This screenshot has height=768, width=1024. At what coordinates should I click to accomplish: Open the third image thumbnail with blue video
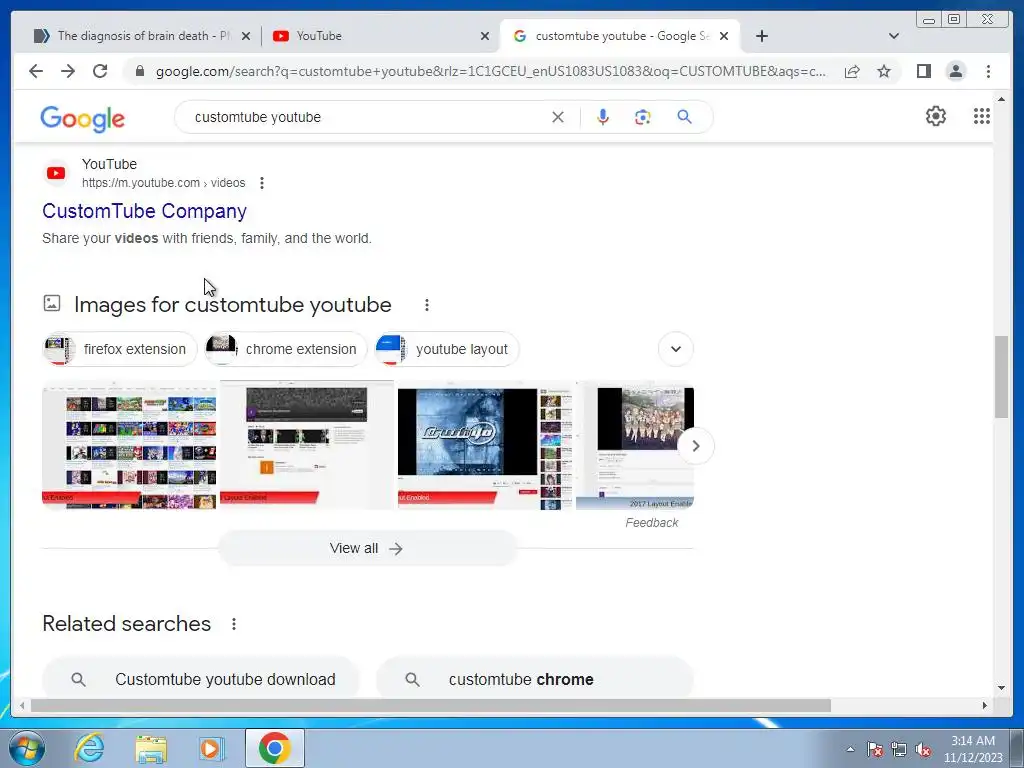pyautogui.click(x=485, y=445)
